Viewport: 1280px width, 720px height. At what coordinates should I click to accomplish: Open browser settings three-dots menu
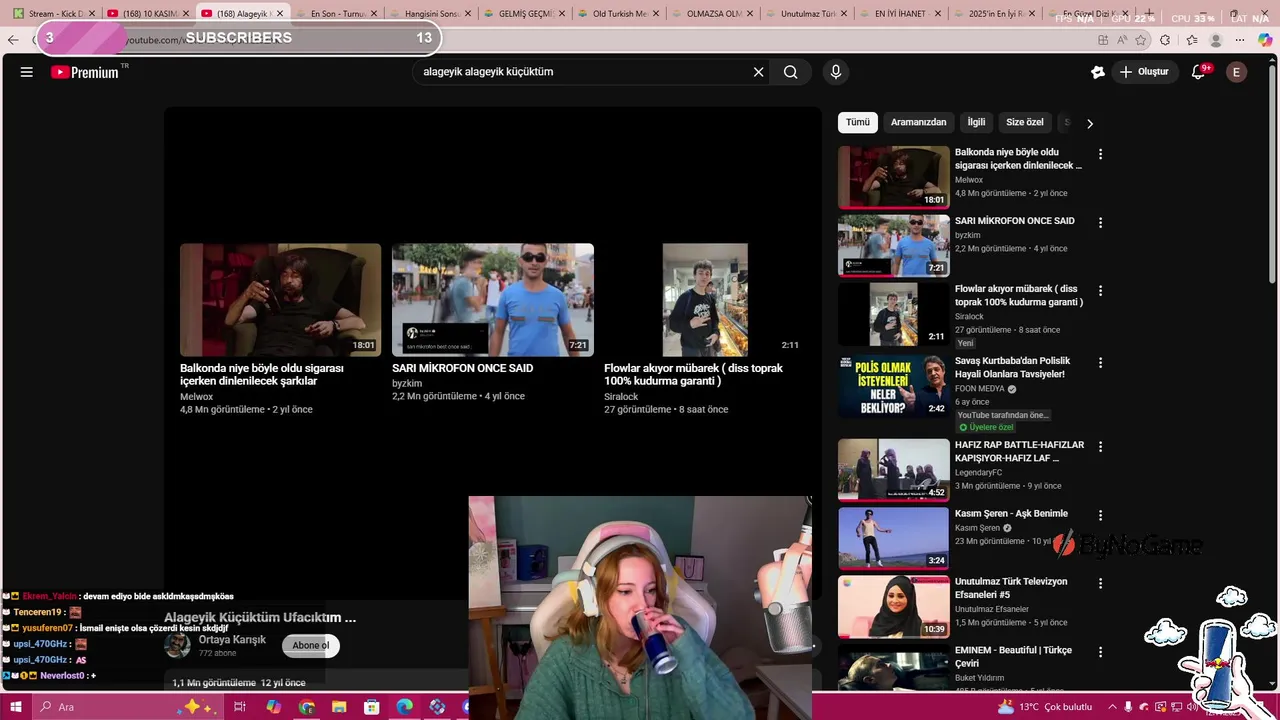click(1240, 40)
